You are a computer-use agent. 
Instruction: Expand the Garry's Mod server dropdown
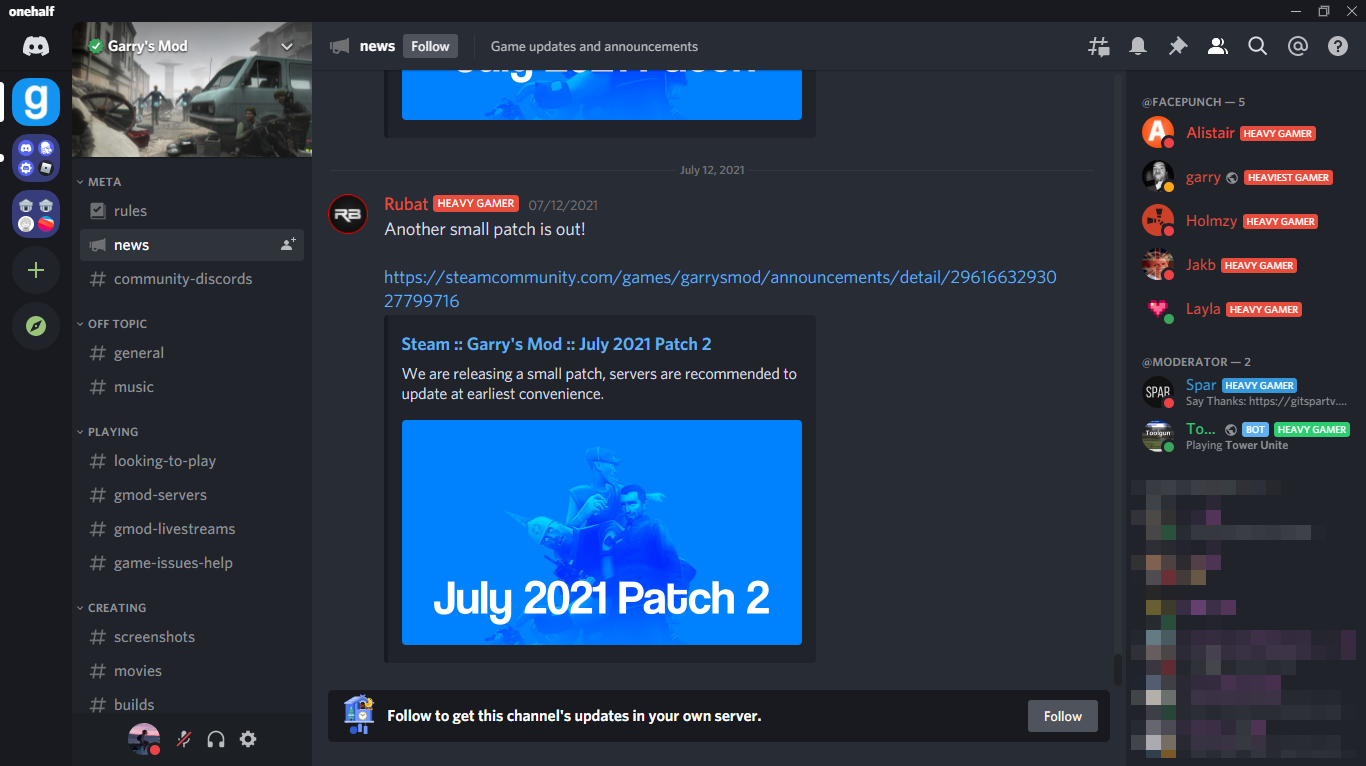[287, 46]
